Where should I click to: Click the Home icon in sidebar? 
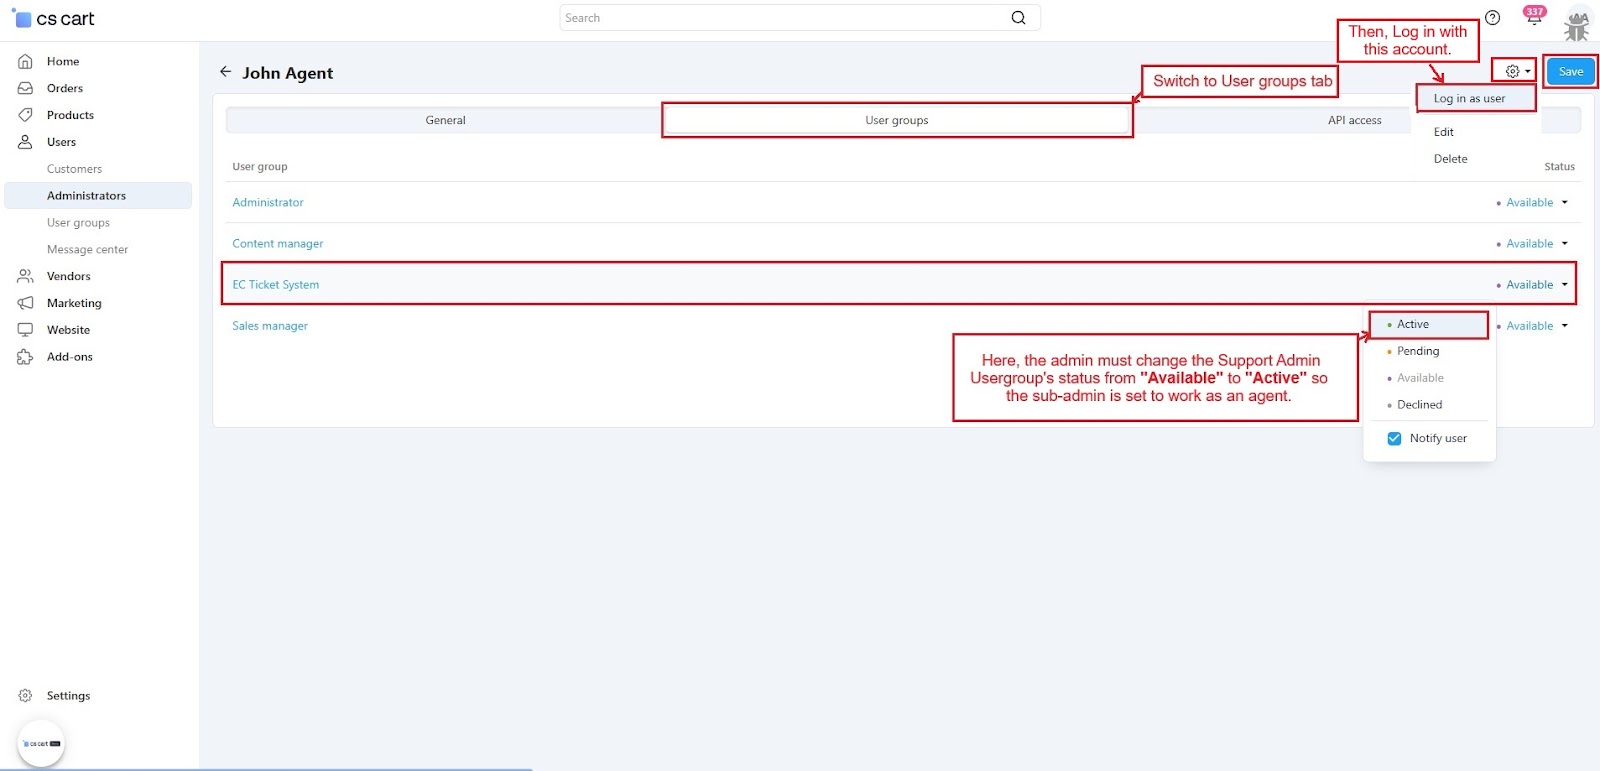pos(26,62)
